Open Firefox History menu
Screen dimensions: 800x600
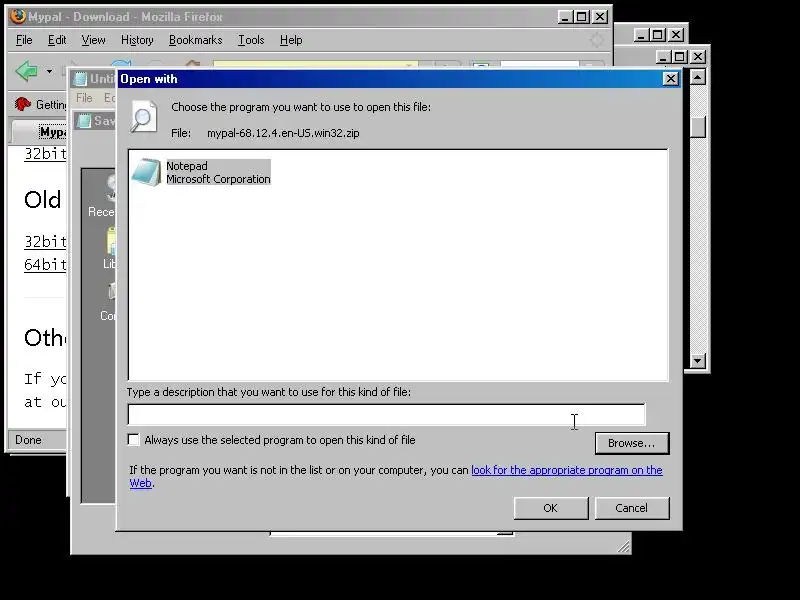click(137, 40)
